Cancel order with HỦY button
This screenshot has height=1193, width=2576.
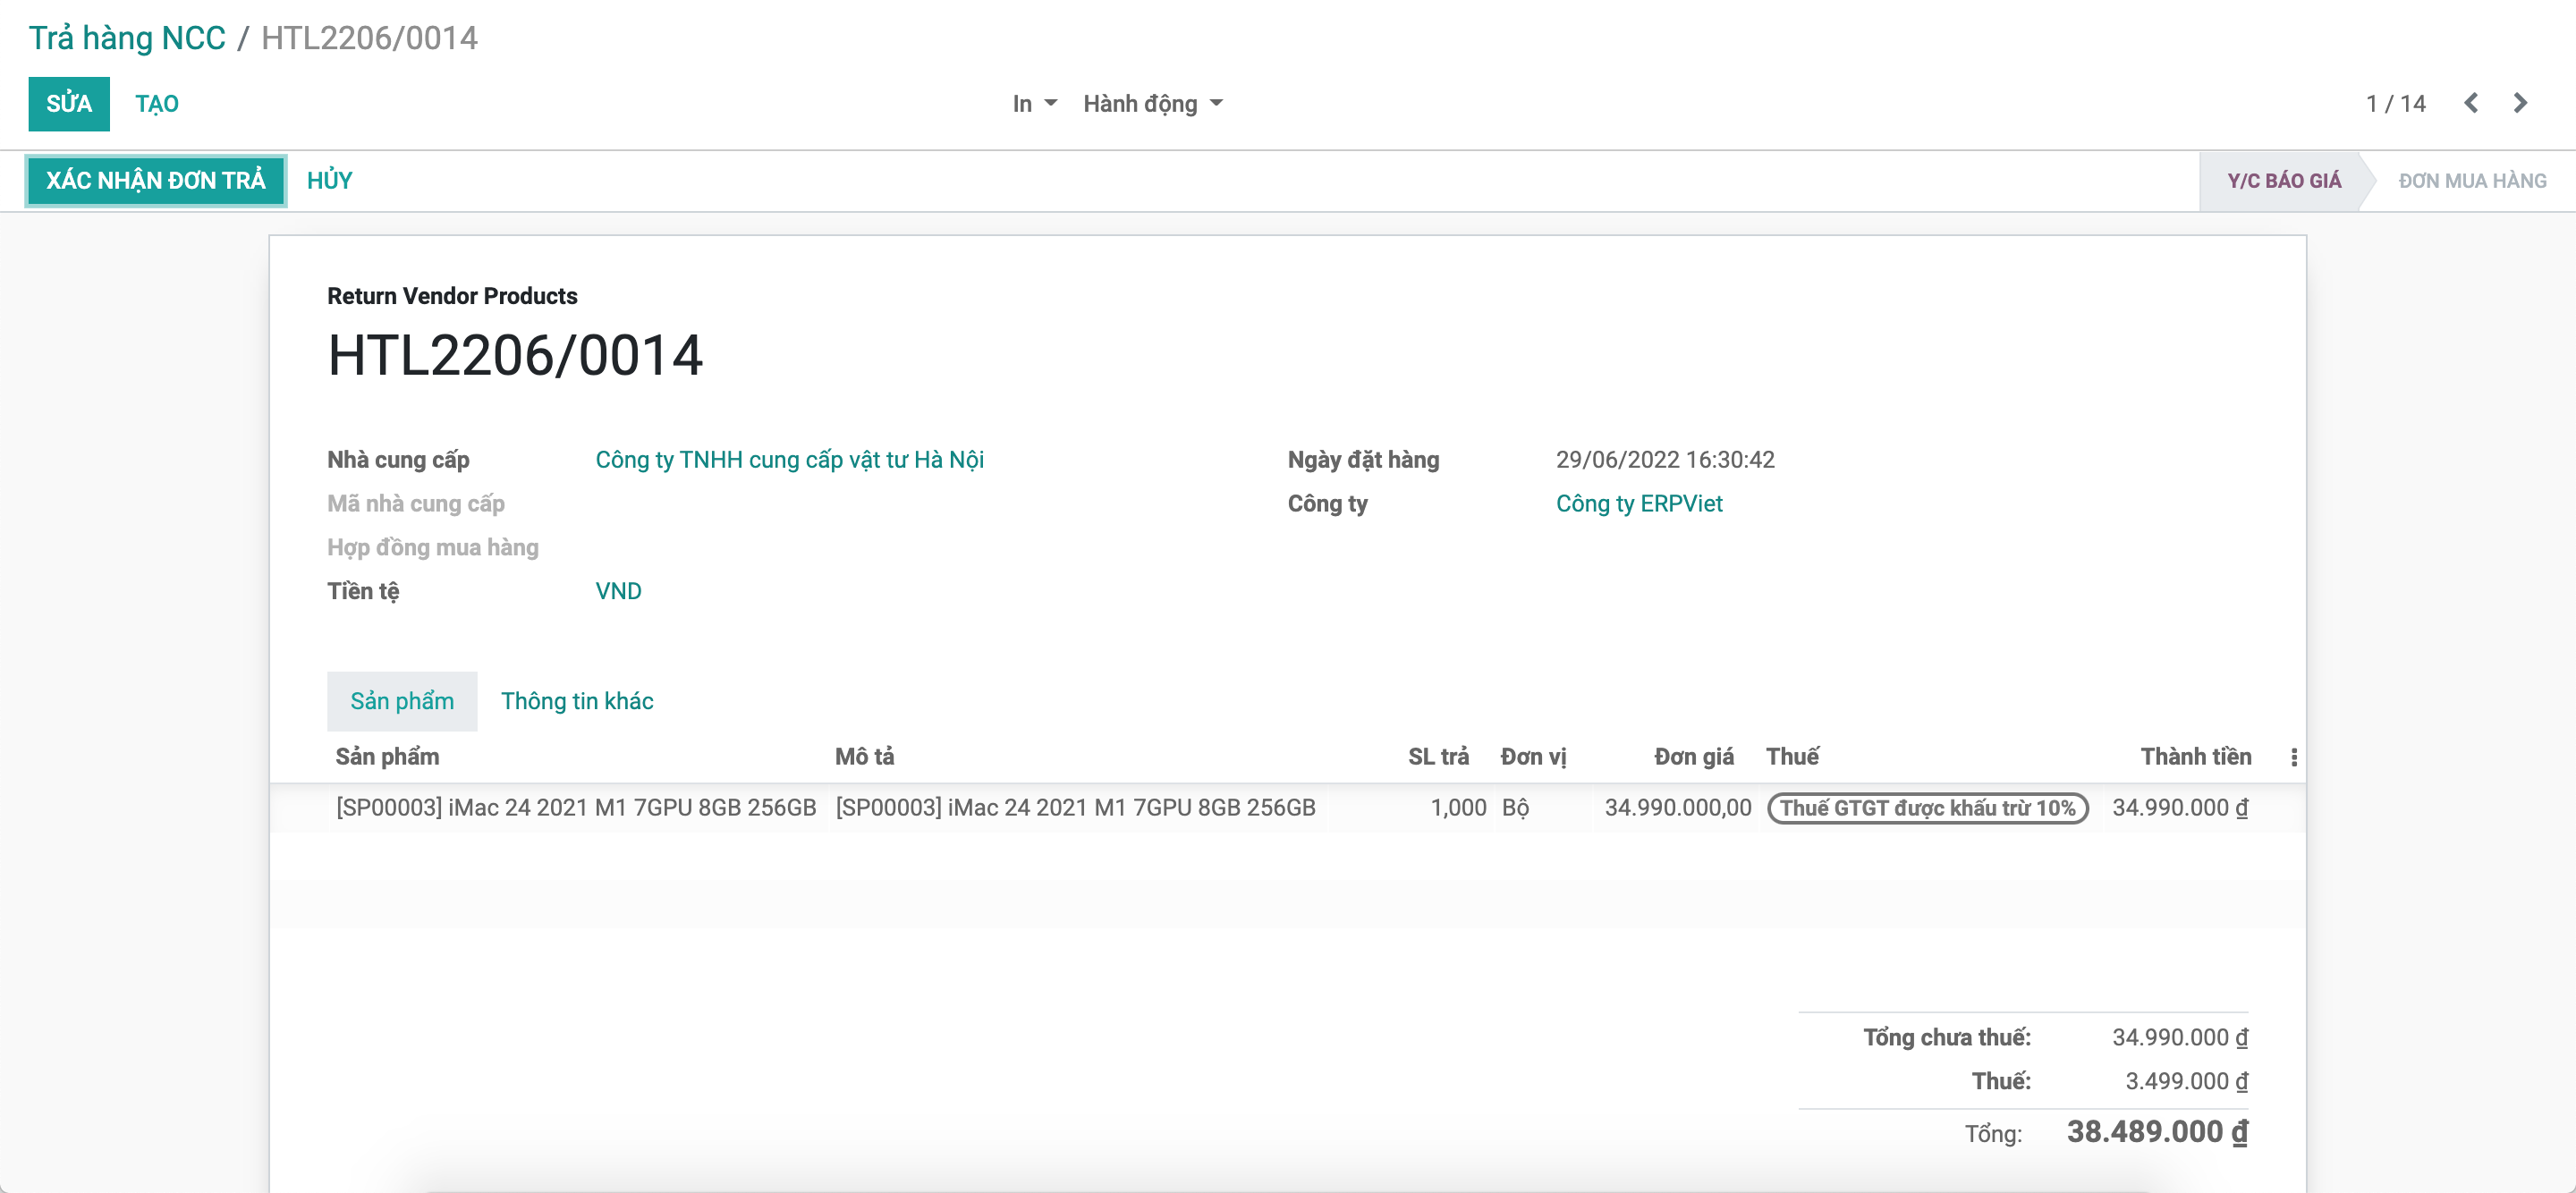point(329,180)
